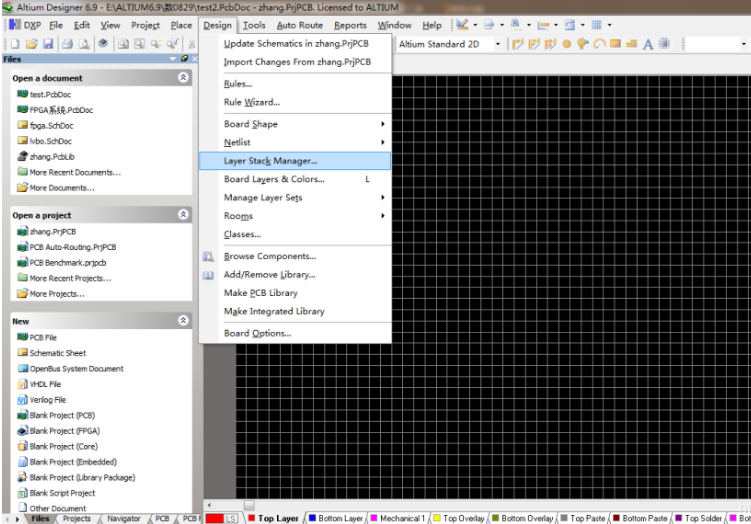Click the open document folder icon
The width and height of the screenshot is (751, 524).
coord(32,44)
